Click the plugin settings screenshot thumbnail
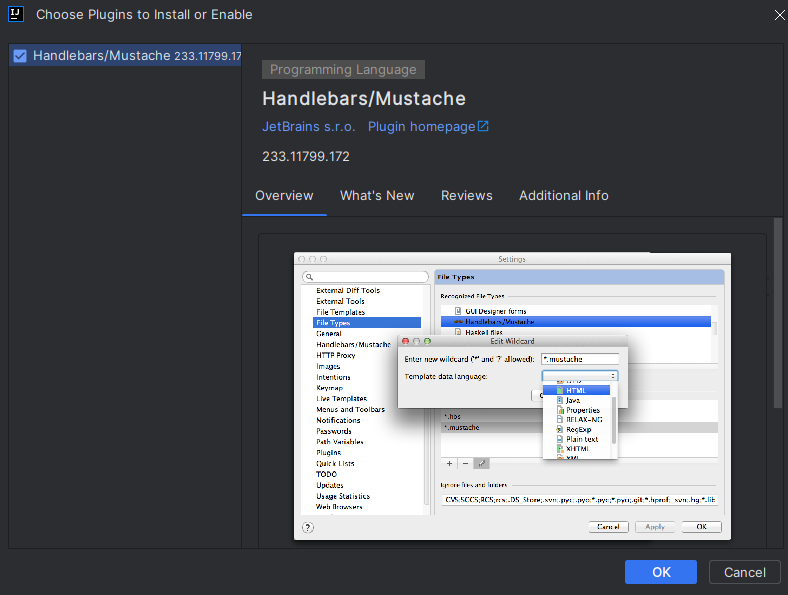788x595 pixels. click(512, 396)
